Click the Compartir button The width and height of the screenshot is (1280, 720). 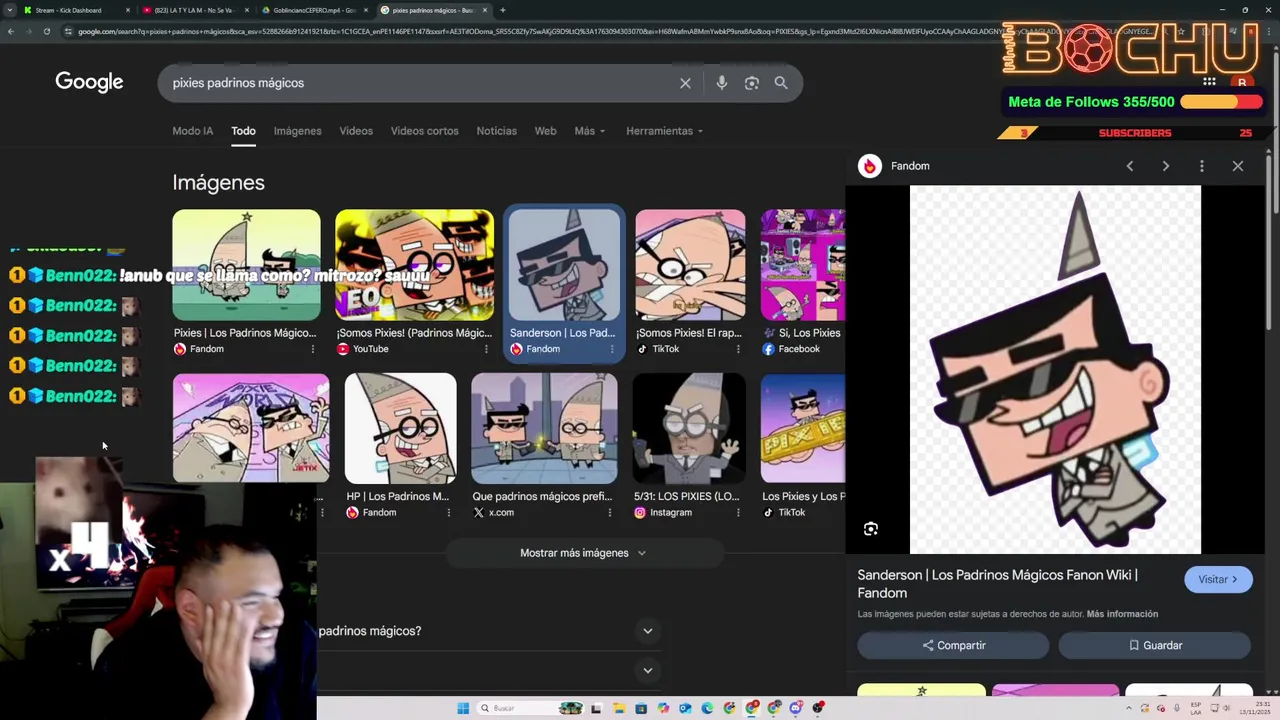(953, 645)
